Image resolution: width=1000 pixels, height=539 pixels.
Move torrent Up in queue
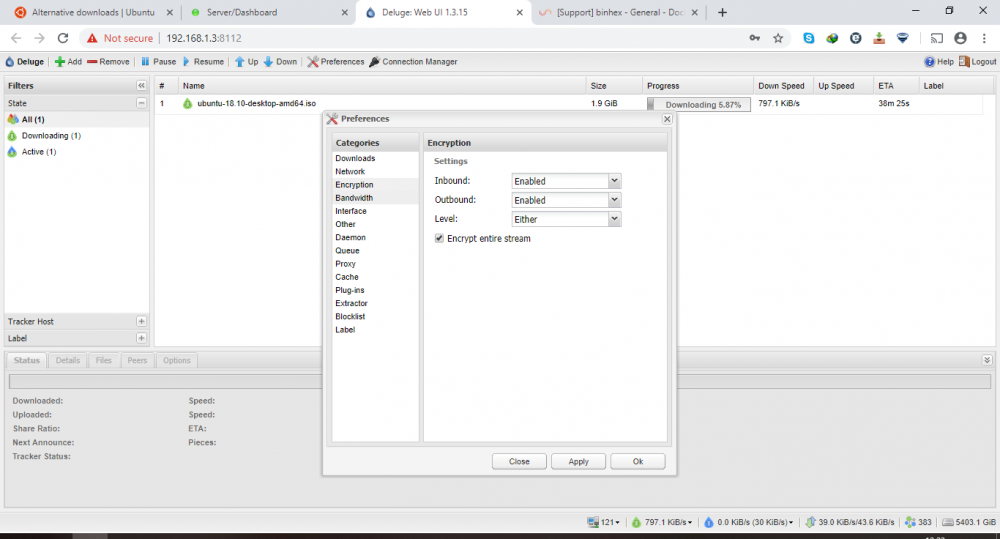(x=246, y=62)
